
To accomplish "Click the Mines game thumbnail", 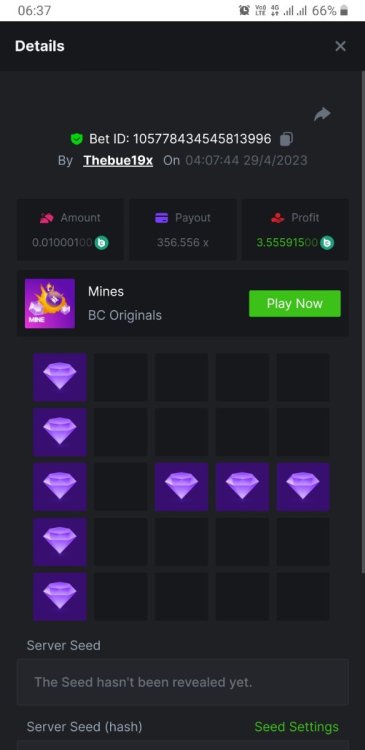I will [x=50, y=303].
